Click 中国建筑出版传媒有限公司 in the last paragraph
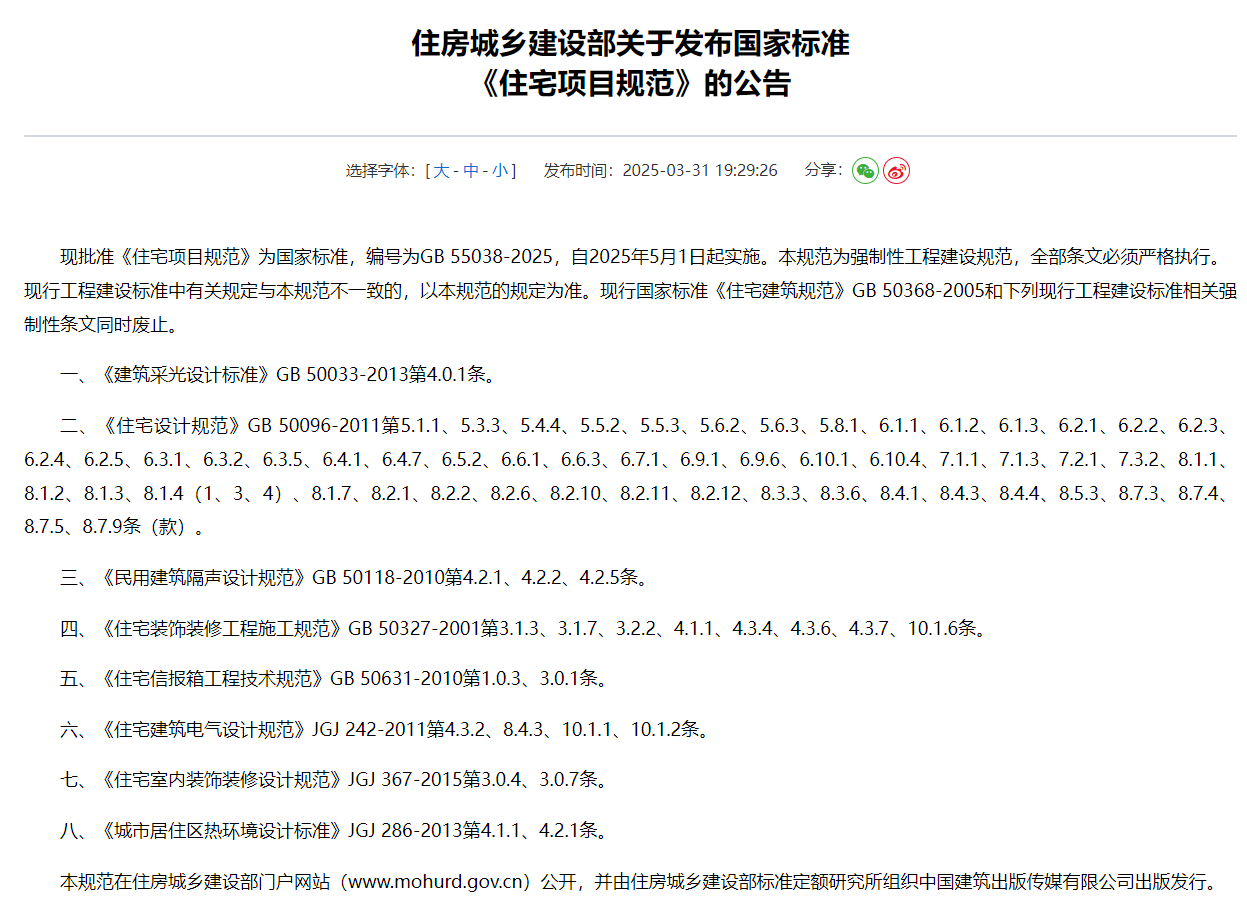 [1027, 881]
